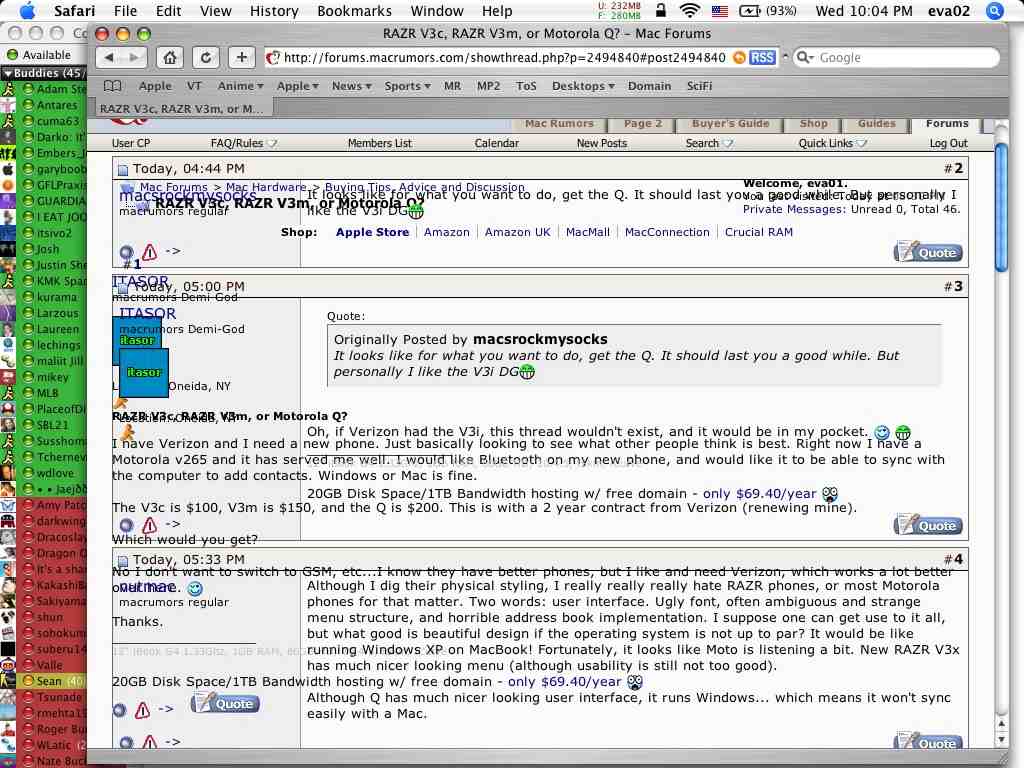Click the battery status indicator

[x=768, y=10]
